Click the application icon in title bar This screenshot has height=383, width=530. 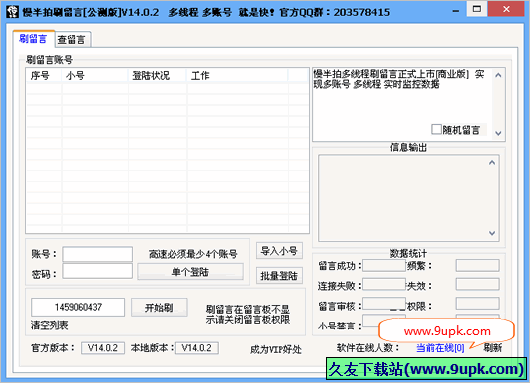[12, 11]
